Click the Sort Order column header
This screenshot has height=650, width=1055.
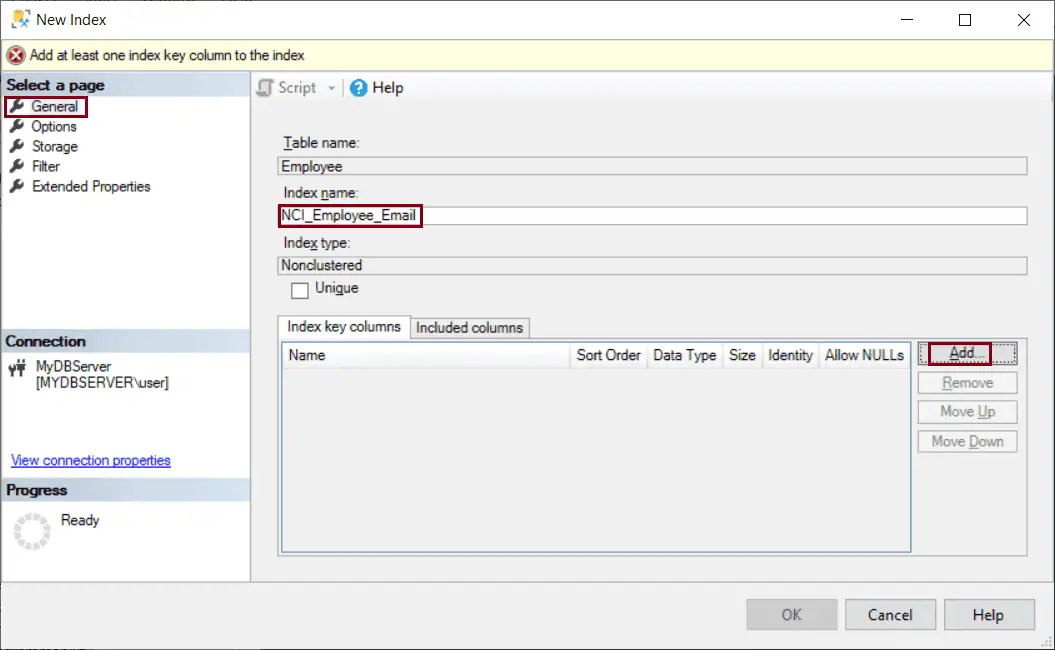pos(608,355)
